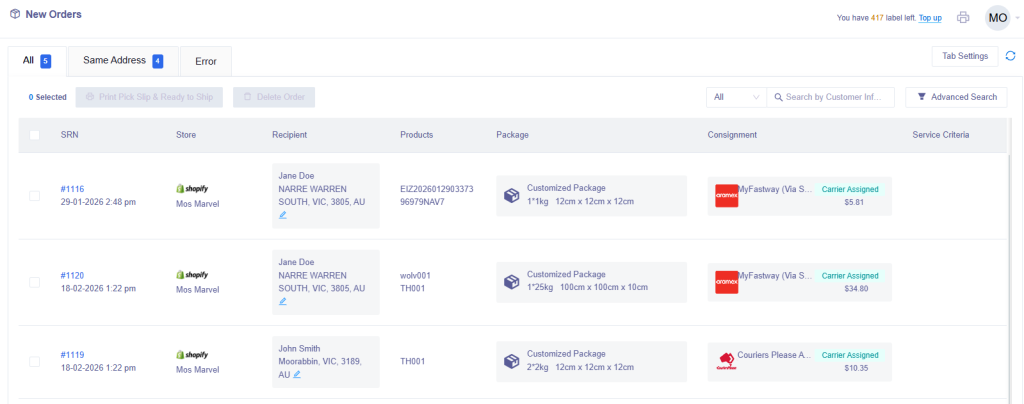Edit recipient address for order #1120

pyautogui.click(x=282, y=301)
